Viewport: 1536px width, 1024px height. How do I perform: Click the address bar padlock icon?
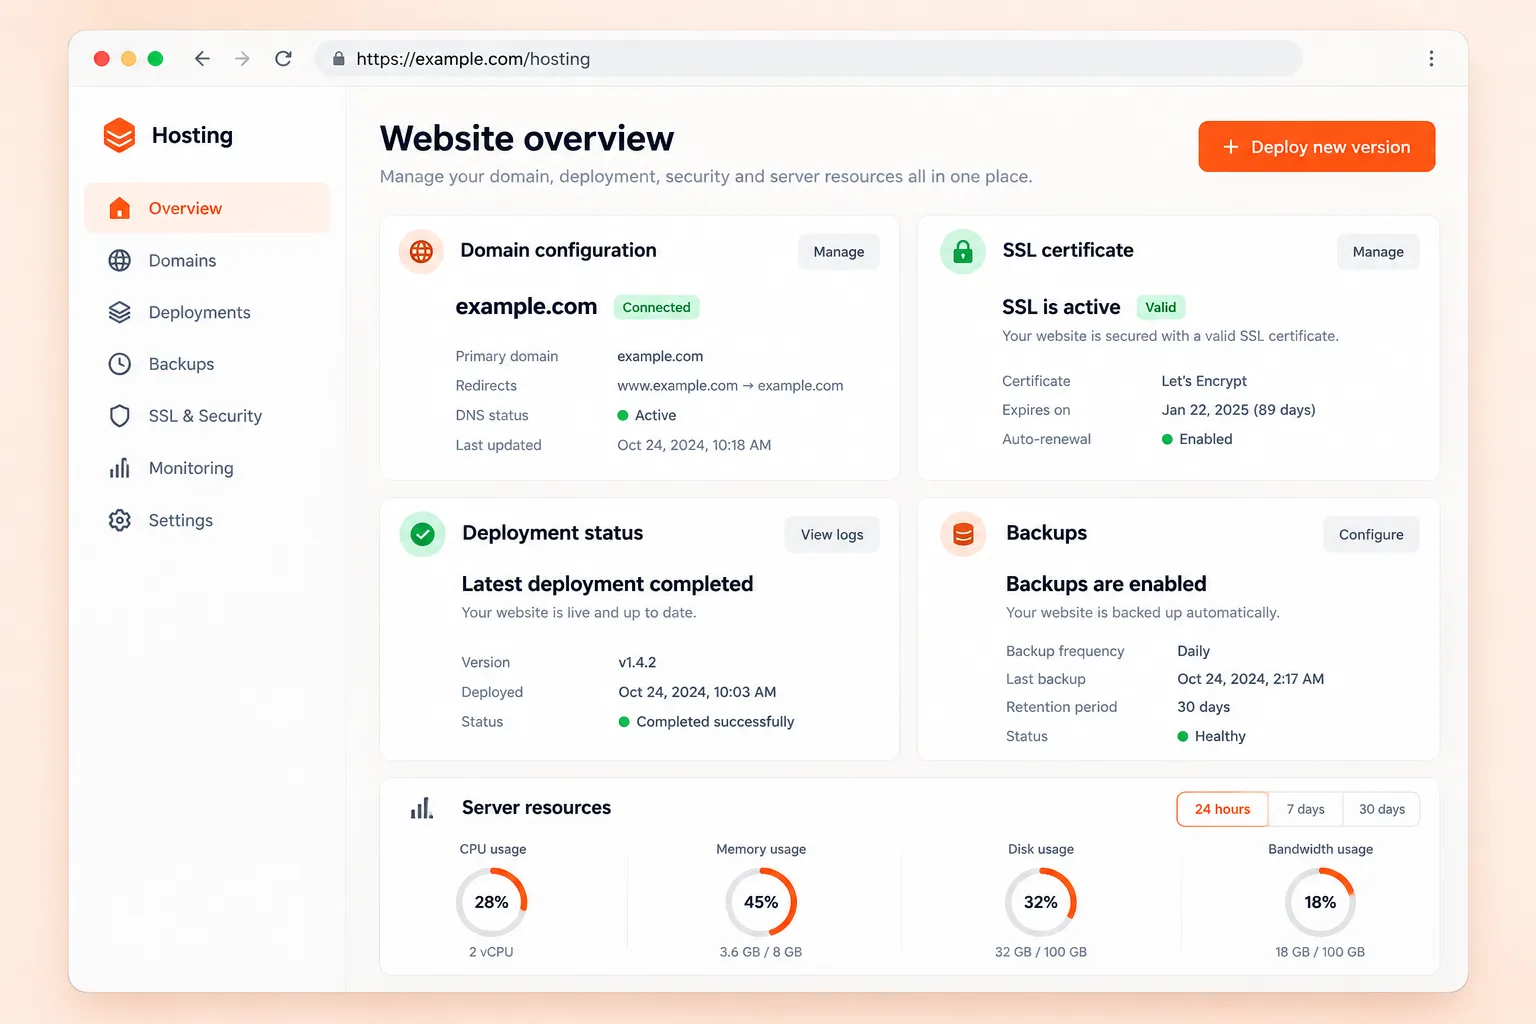click(x=338, y=59)
